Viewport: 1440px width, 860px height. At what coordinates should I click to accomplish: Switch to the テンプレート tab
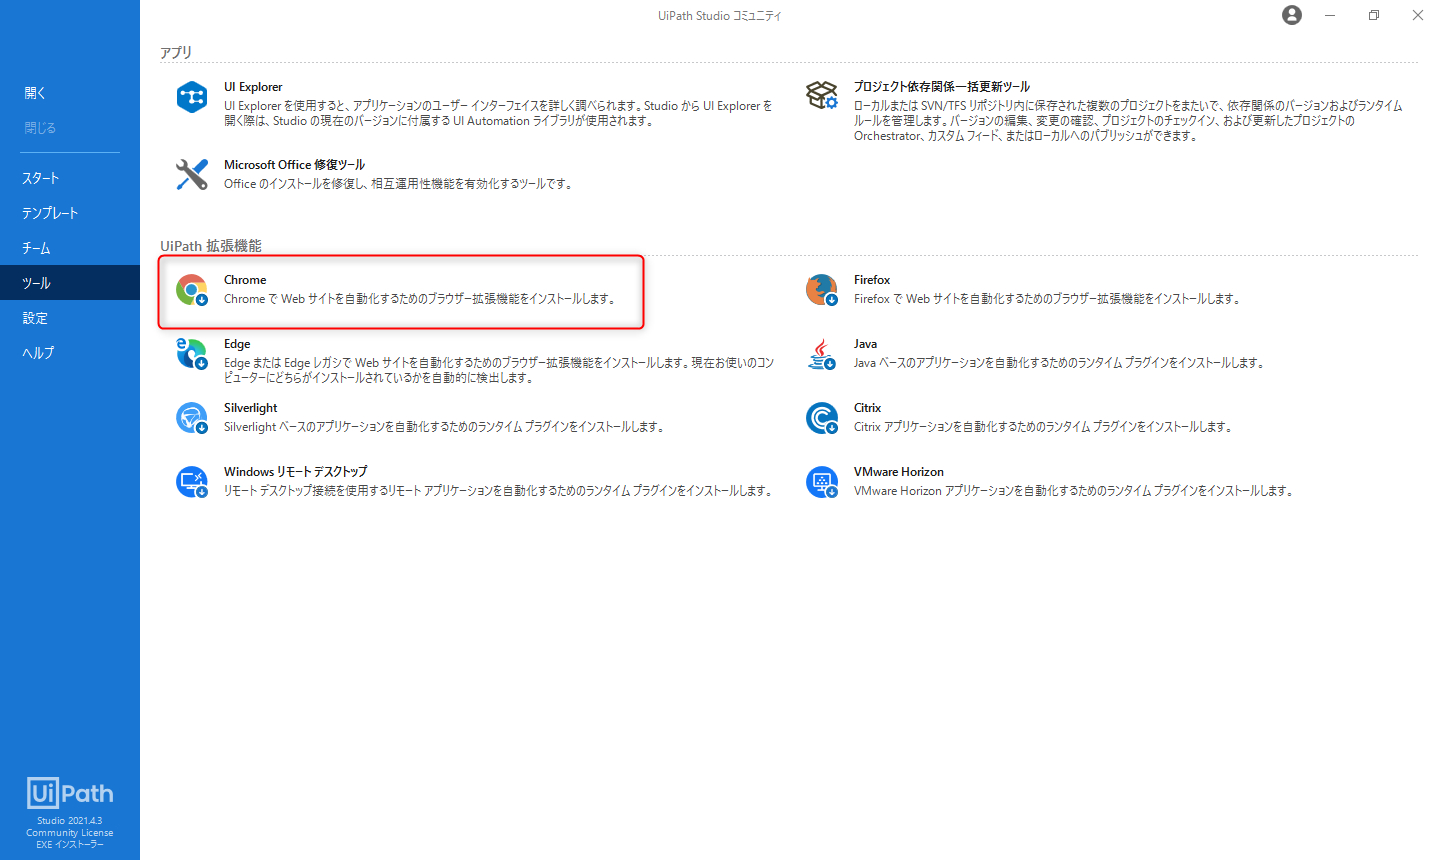point(70,213)
